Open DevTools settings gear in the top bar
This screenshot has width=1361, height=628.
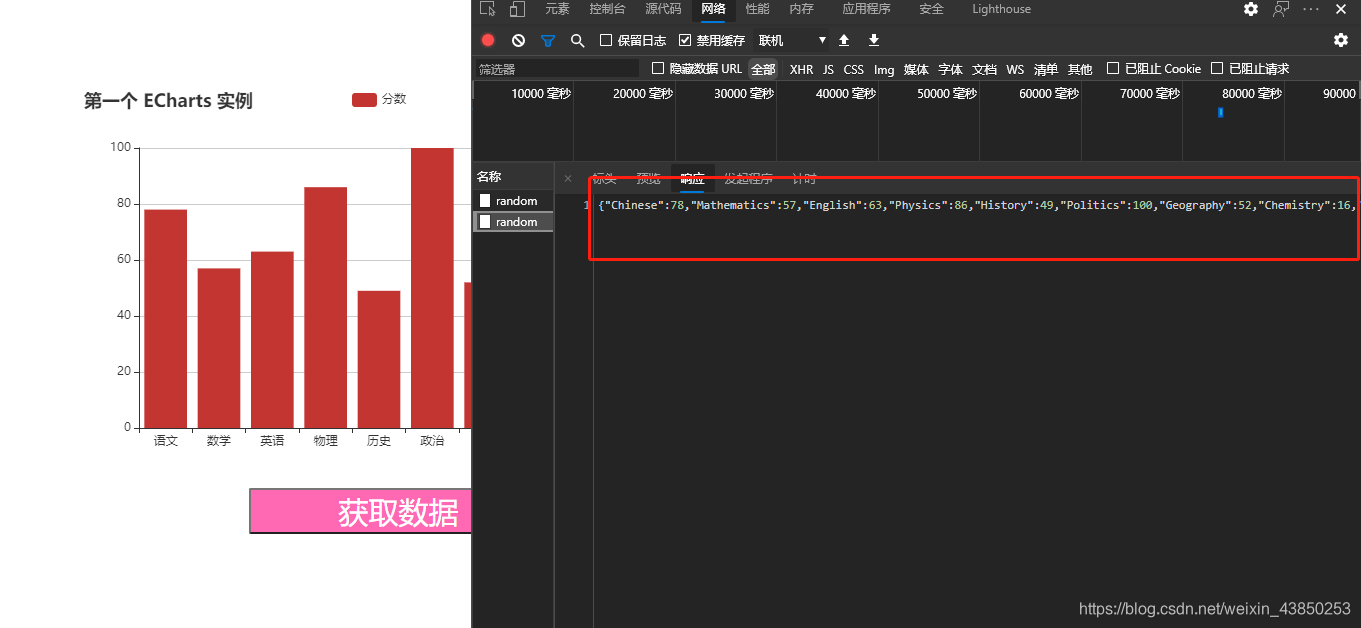pyautogui.click(x=1251, y=9)
